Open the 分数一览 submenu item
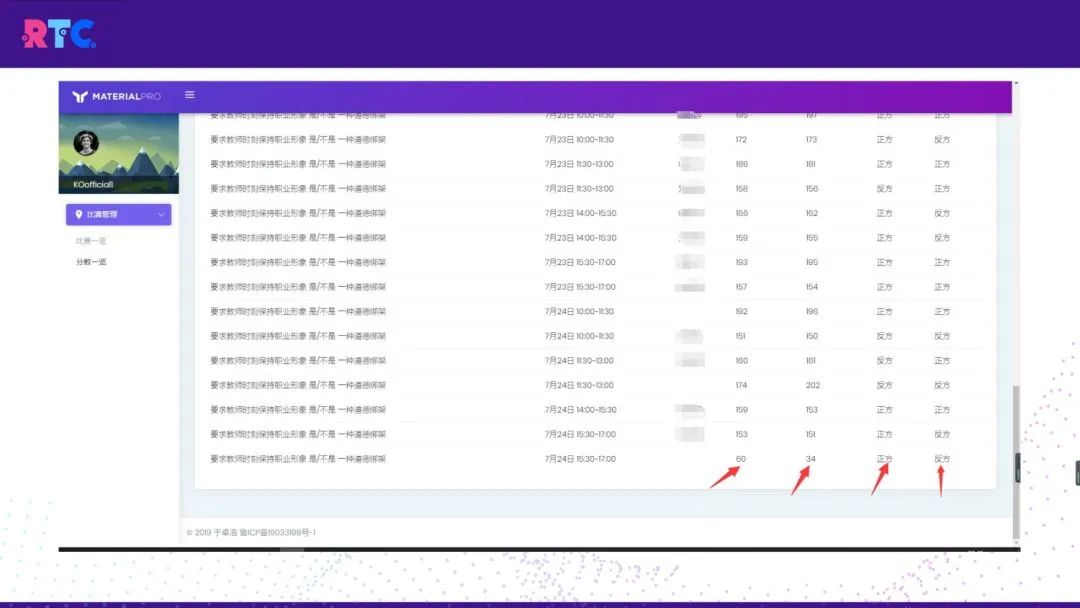The image size is (1080, 608). tap(91, 262)
